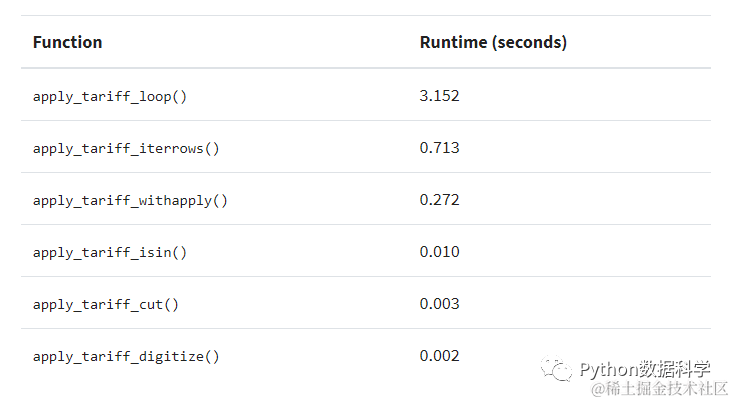Image resolution: width=734 pixels, height=403 pixels.
Task: Select the apply_tariff_cut() row label
Action: [106, 305]
